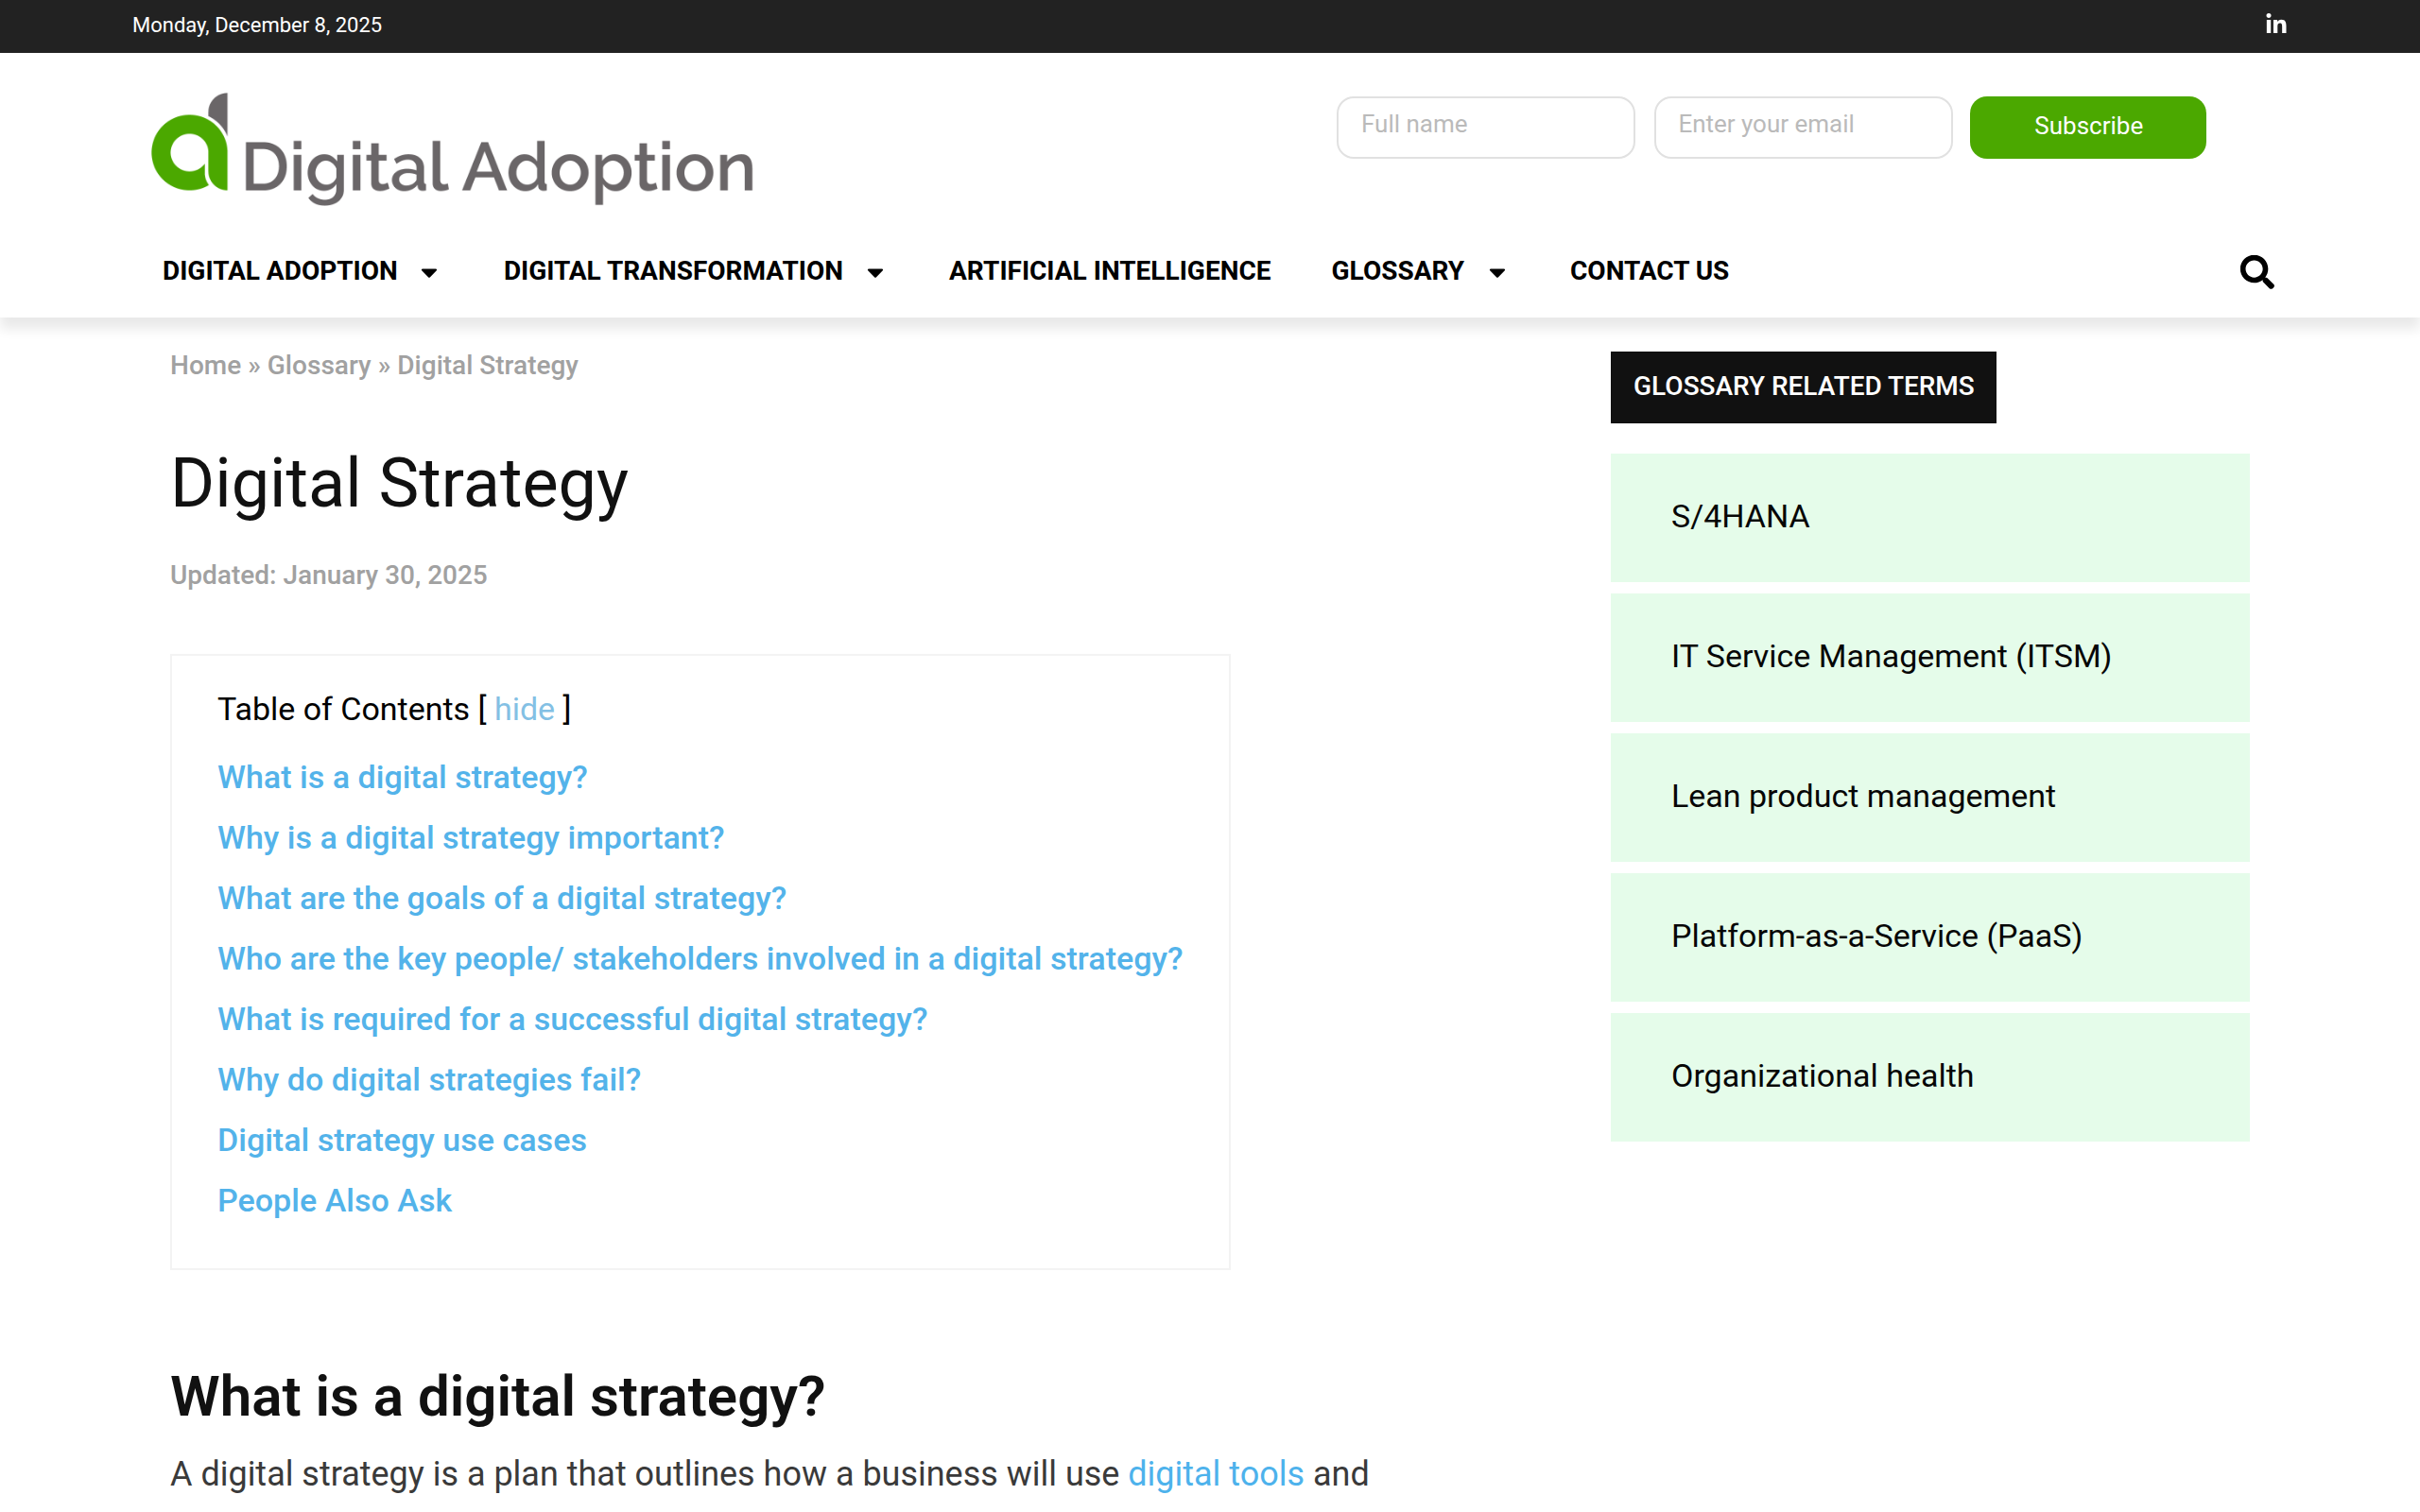Jump to 'What is a digital strategy?' section
The width and height of the screenshot is (2420, 1512).
click(x=401, y=777)
